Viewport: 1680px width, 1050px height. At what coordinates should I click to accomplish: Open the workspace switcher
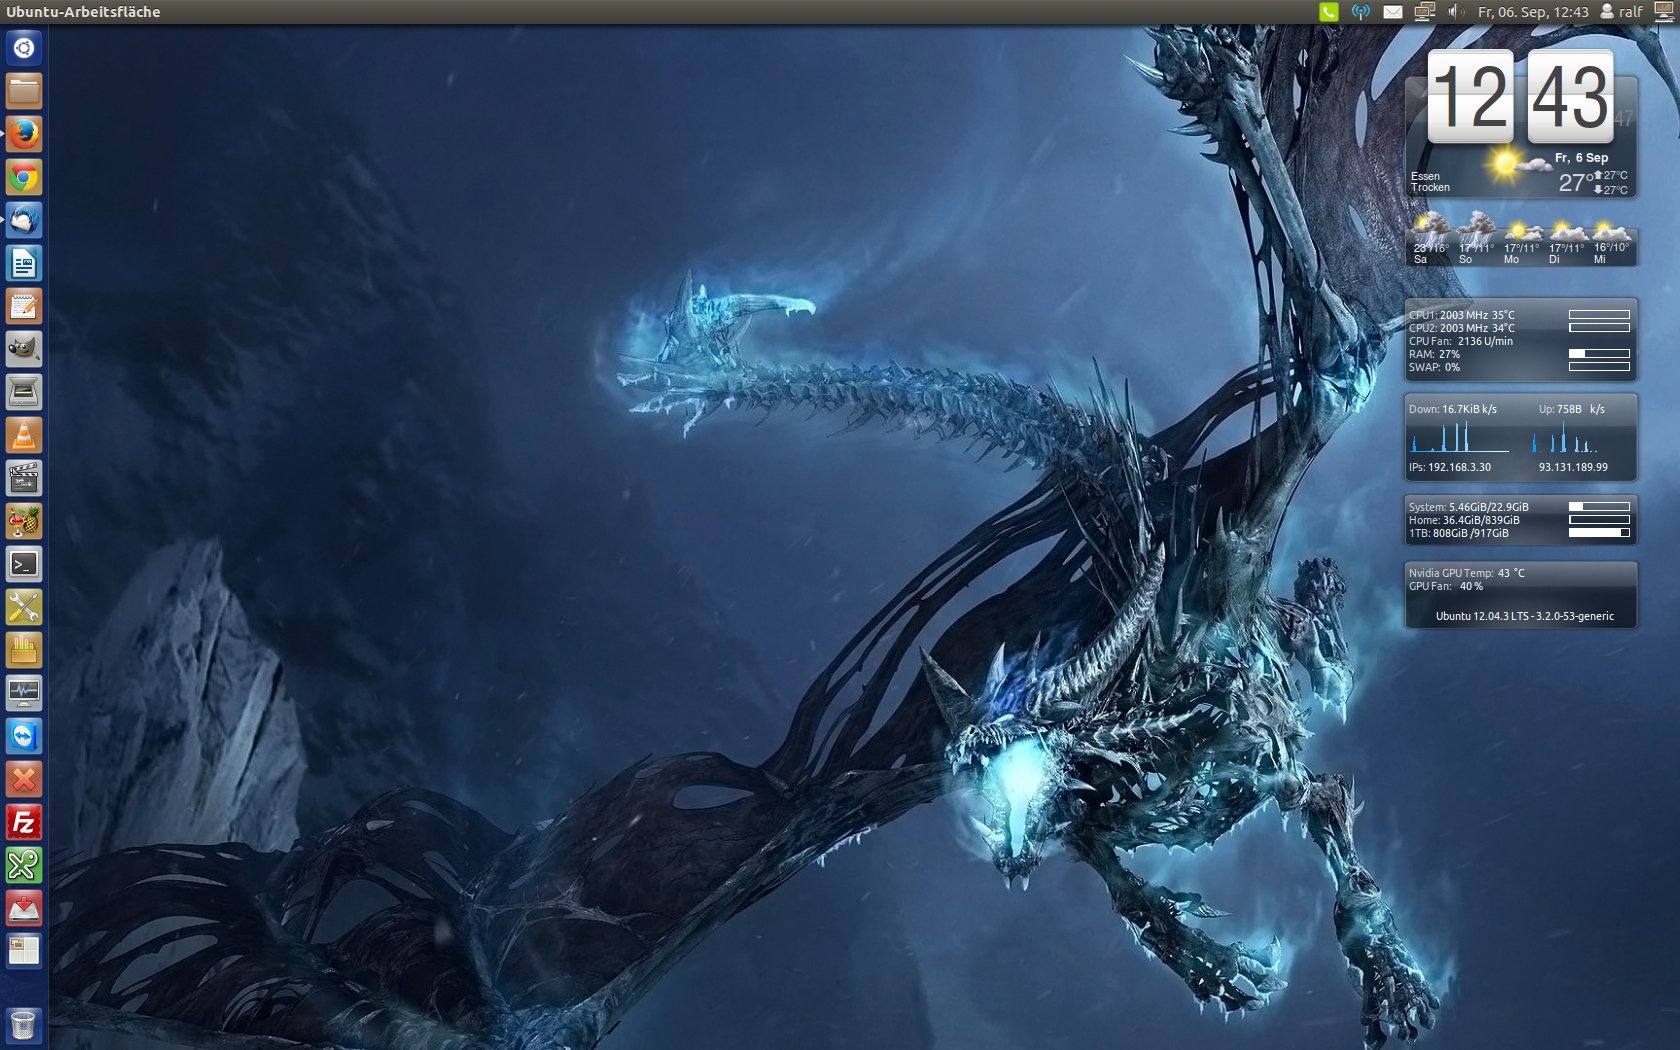click(x=24, y=951)
